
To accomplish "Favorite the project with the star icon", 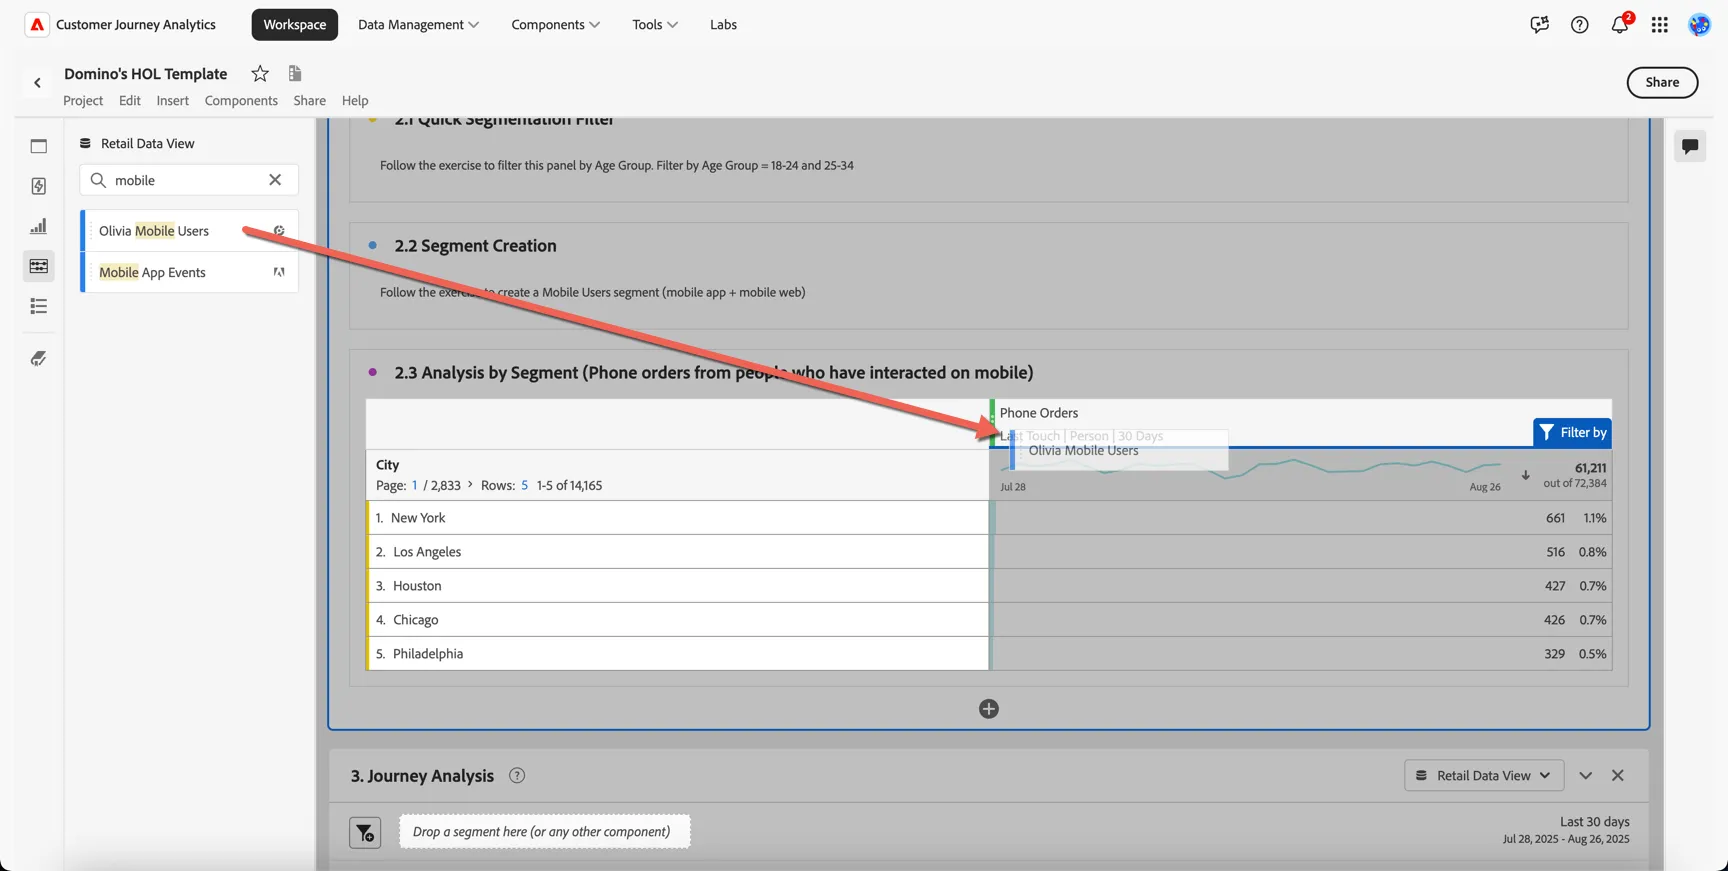I will (x=260, y=74).
